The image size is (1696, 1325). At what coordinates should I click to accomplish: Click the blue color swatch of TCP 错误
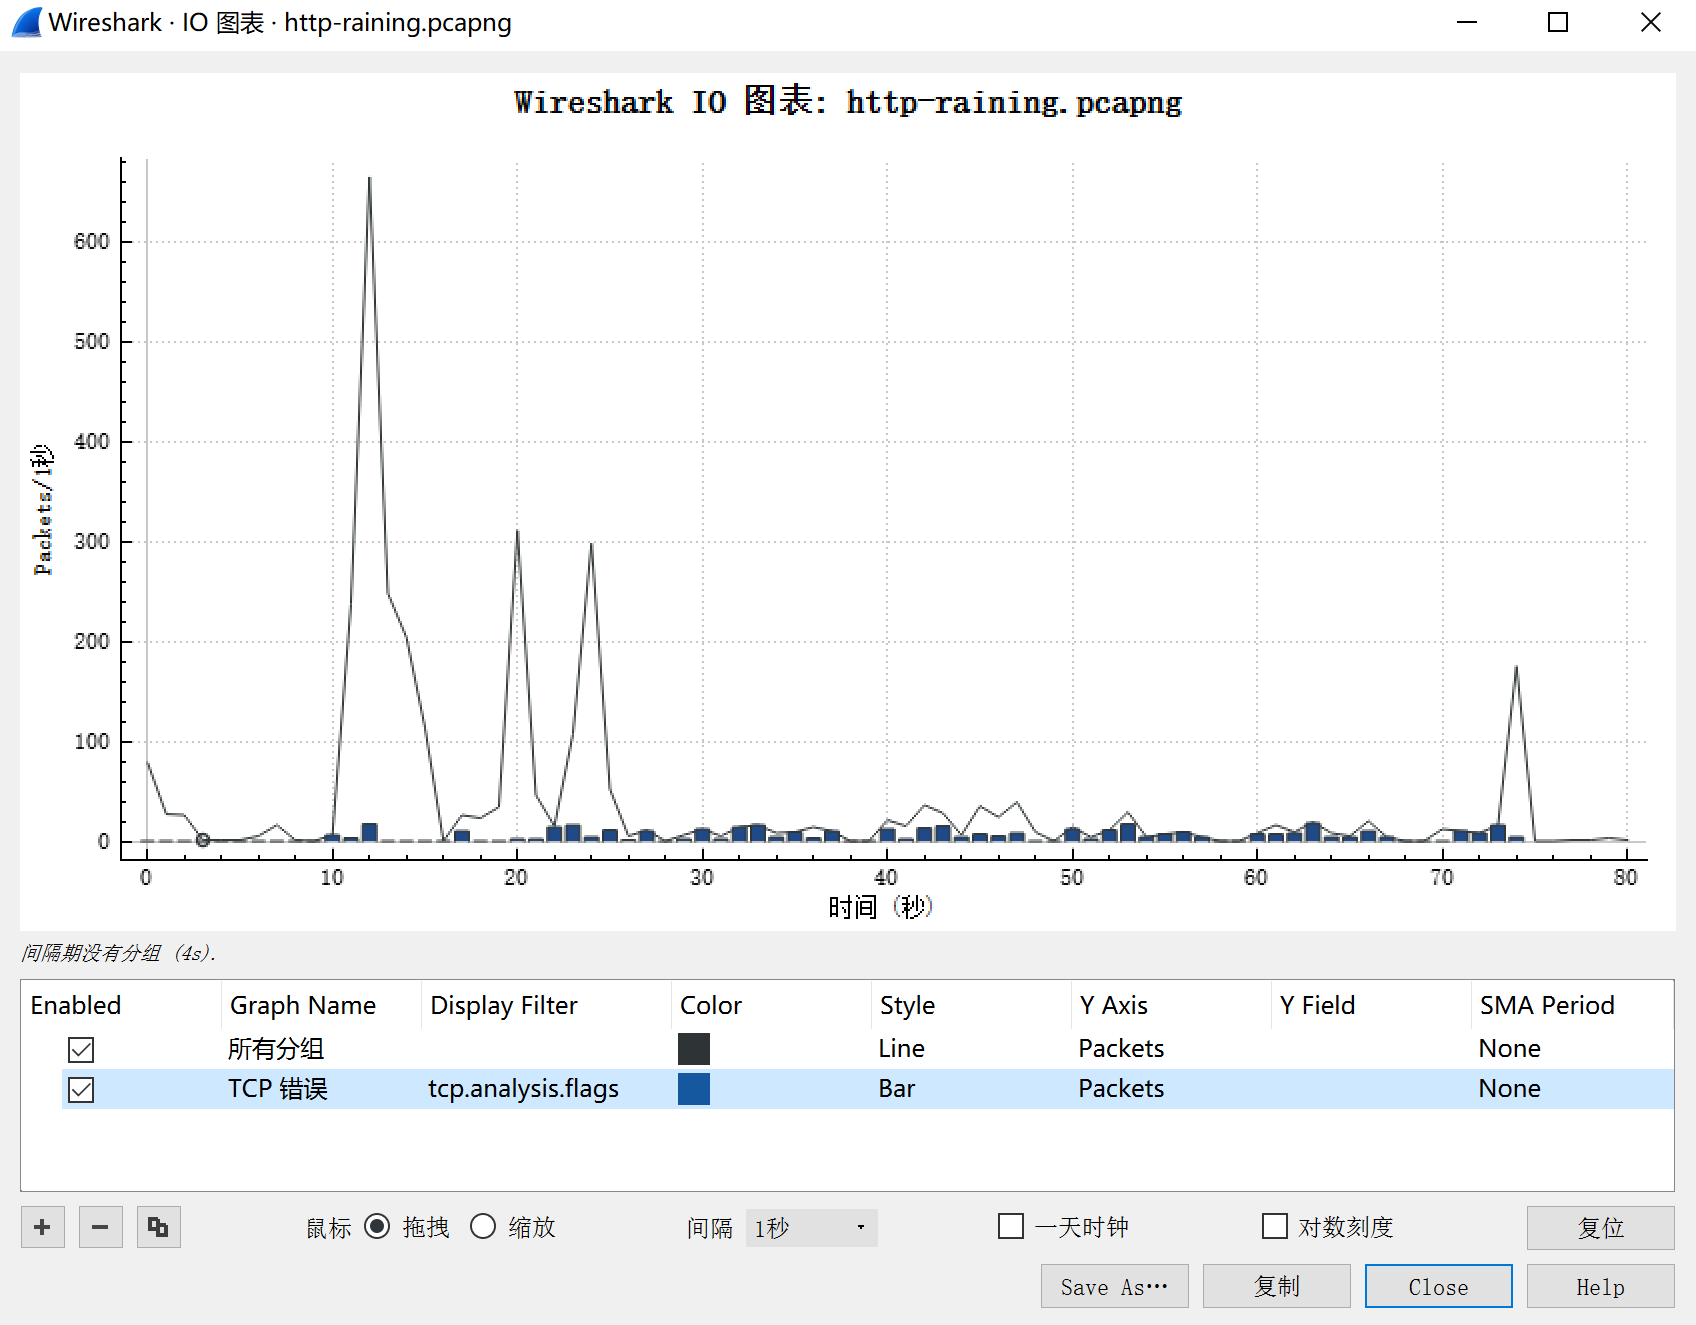pos(694,1089)
